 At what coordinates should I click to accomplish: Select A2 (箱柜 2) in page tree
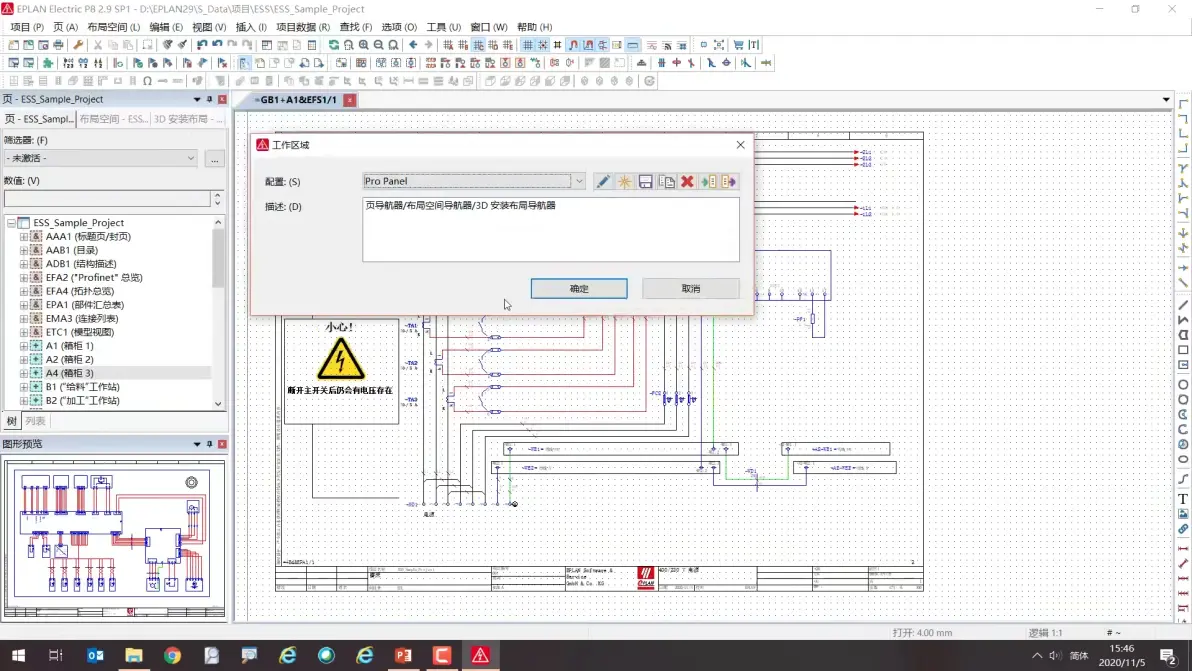(69, 359)
